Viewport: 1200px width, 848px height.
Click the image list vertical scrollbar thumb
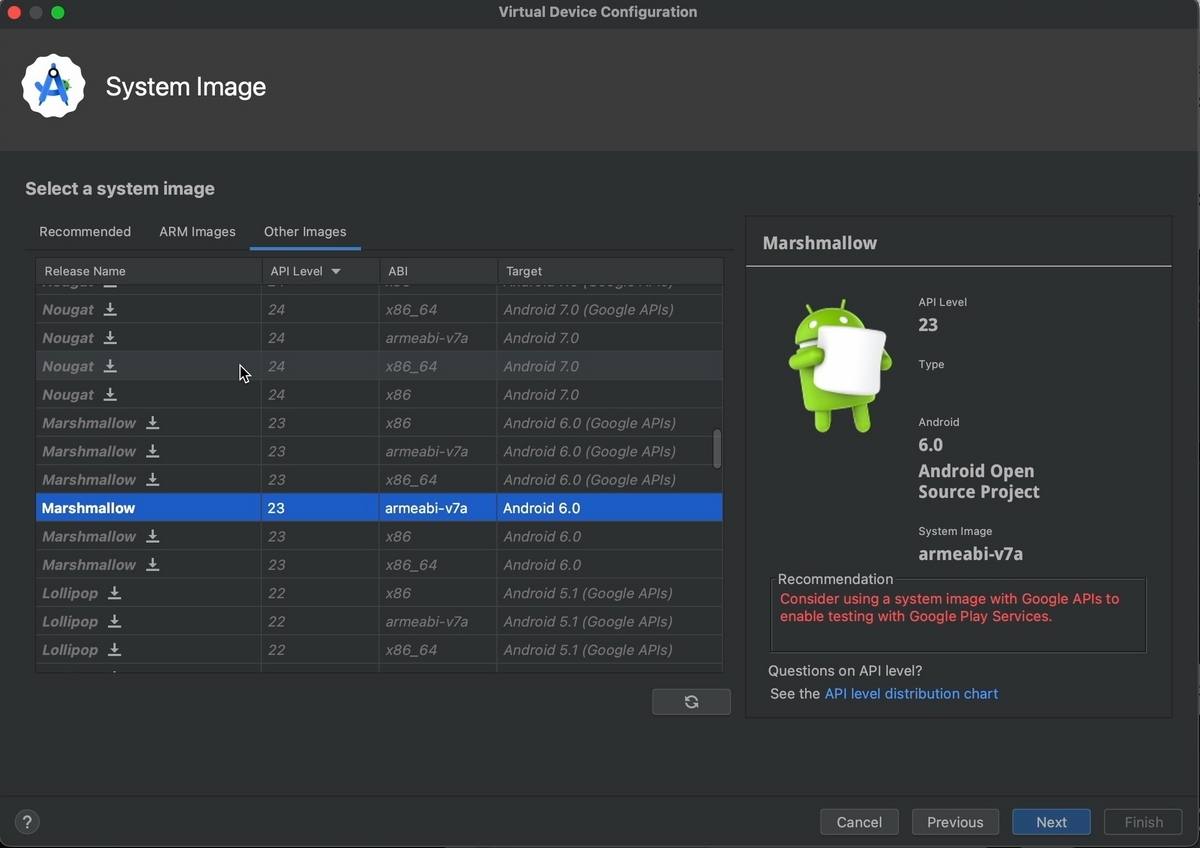pyautogui.click(x=717, y=449)
